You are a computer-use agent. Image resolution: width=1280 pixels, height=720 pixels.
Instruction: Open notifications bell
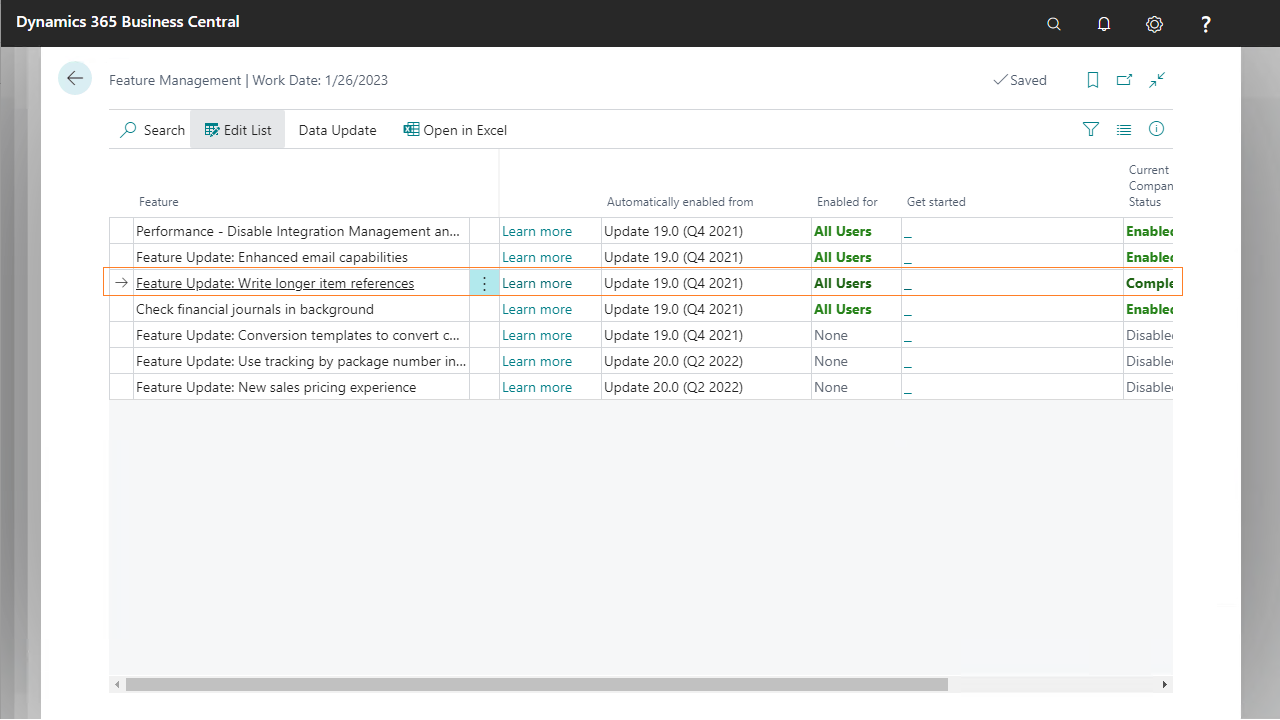pos(1104,24)
